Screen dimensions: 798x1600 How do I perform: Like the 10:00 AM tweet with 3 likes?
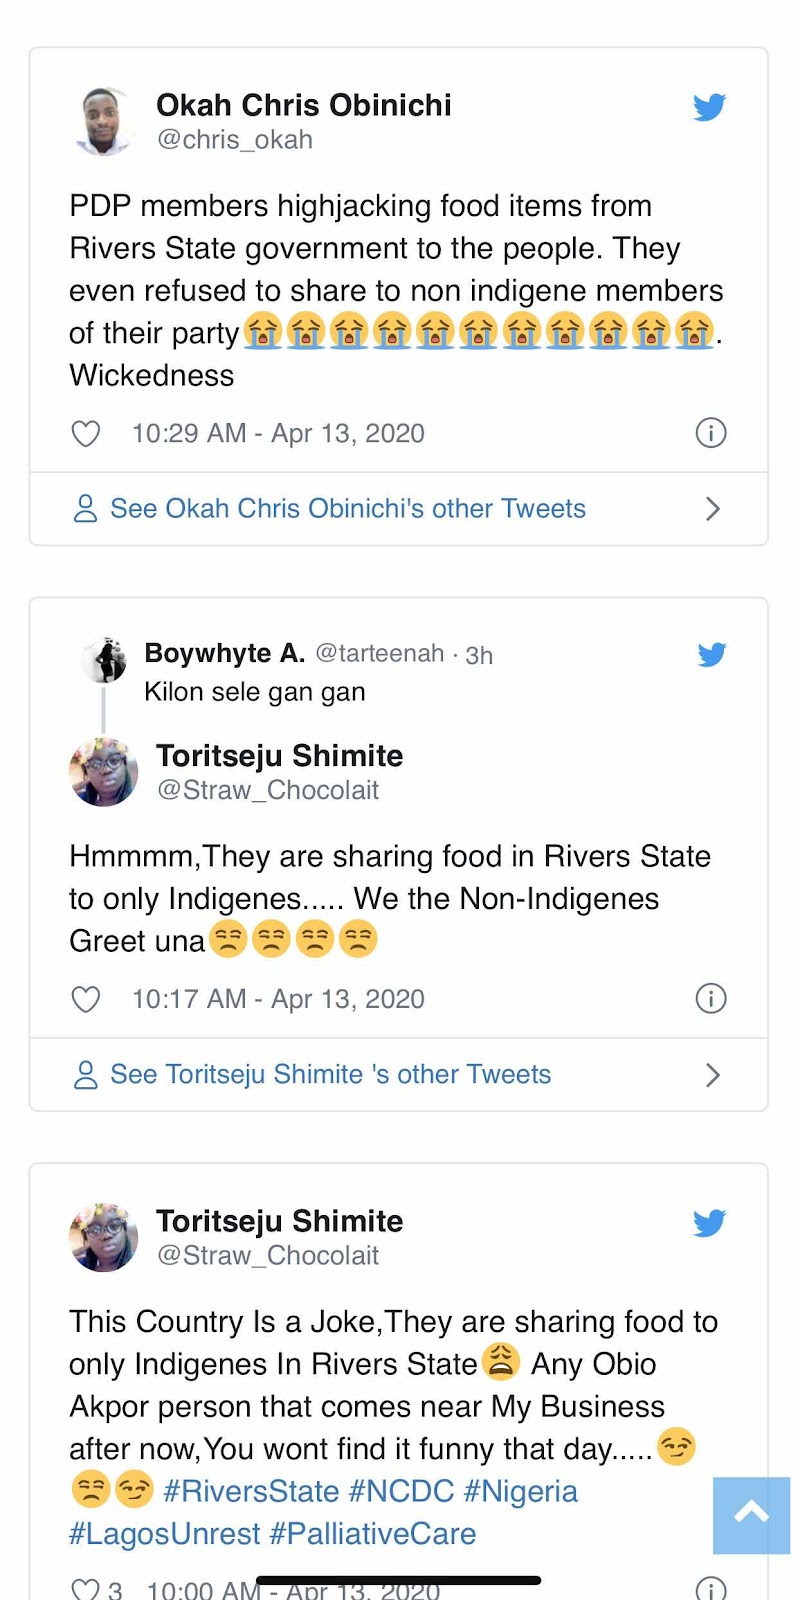click(x=86, y=1589)
